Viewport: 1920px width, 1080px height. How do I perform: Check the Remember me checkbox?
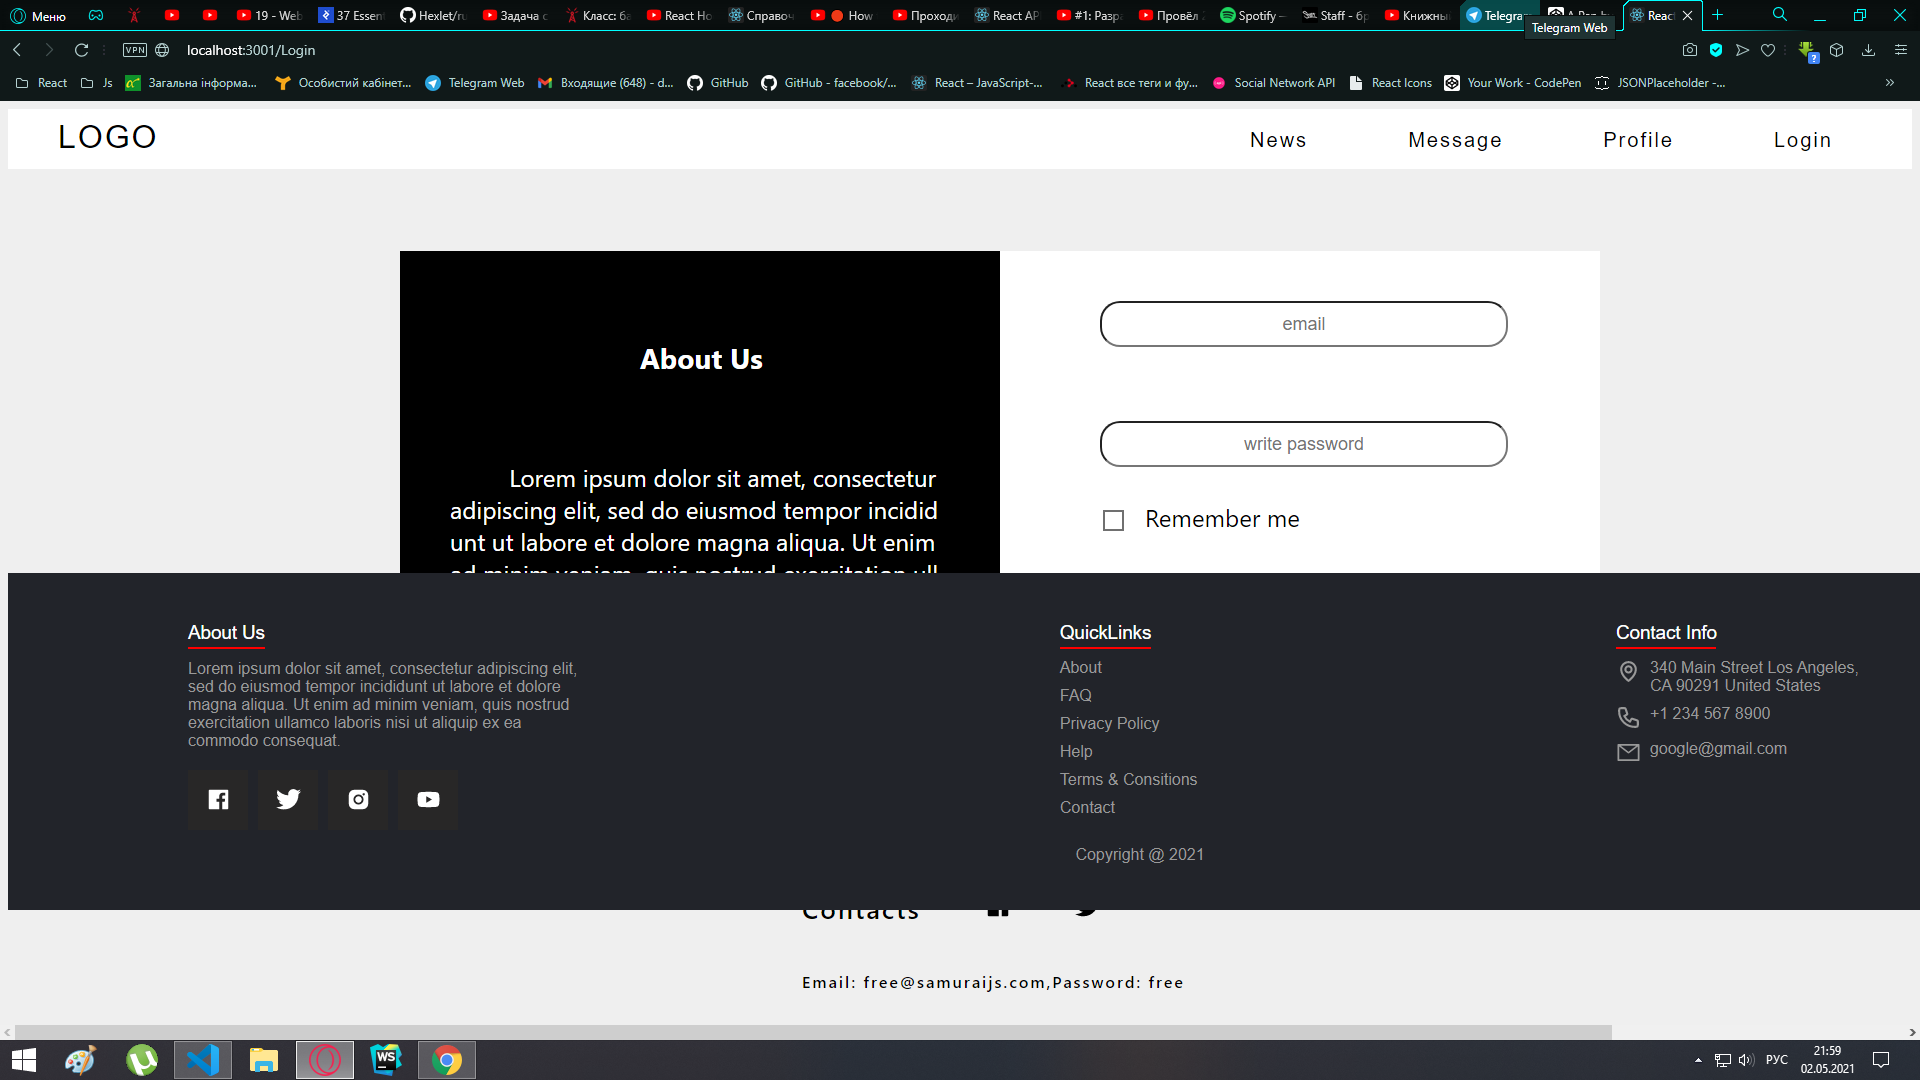click(x=1113, y=520)
